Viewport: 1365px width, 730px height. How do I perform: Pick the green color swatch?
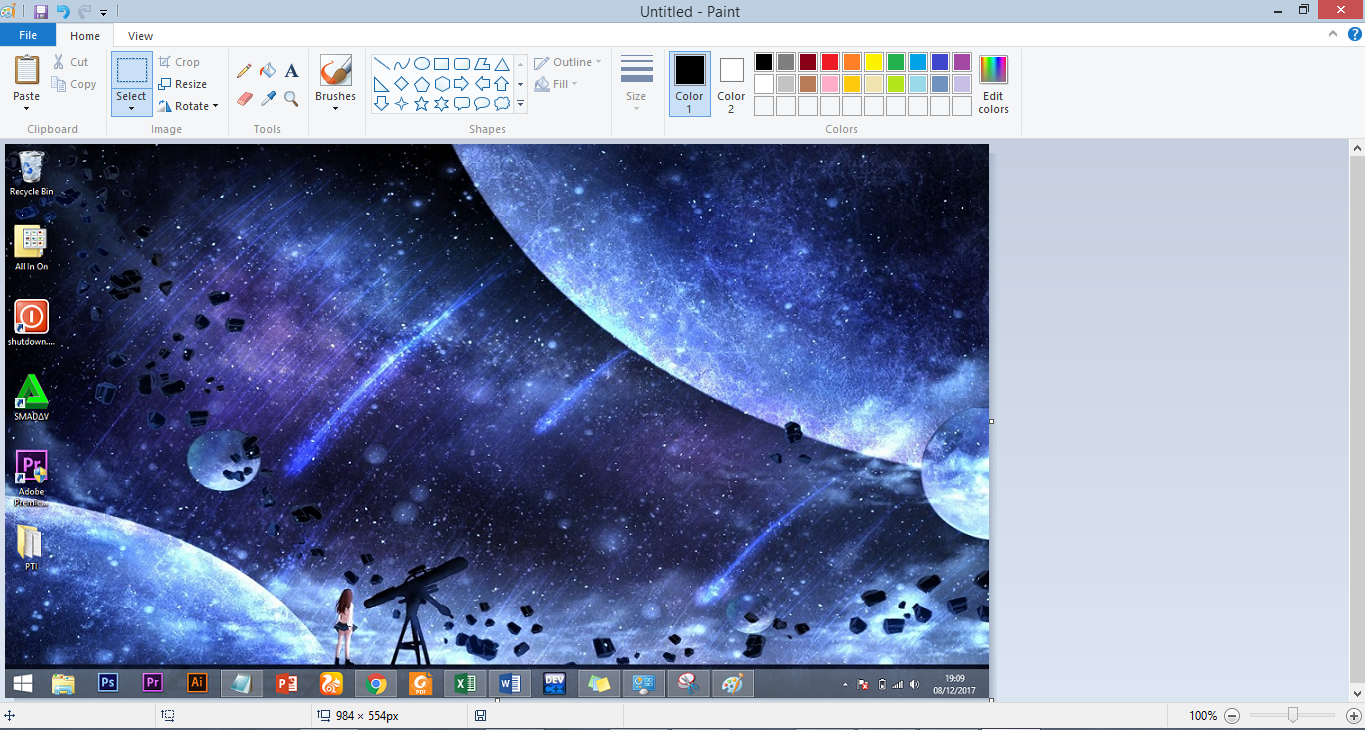[x=896, y=62]
